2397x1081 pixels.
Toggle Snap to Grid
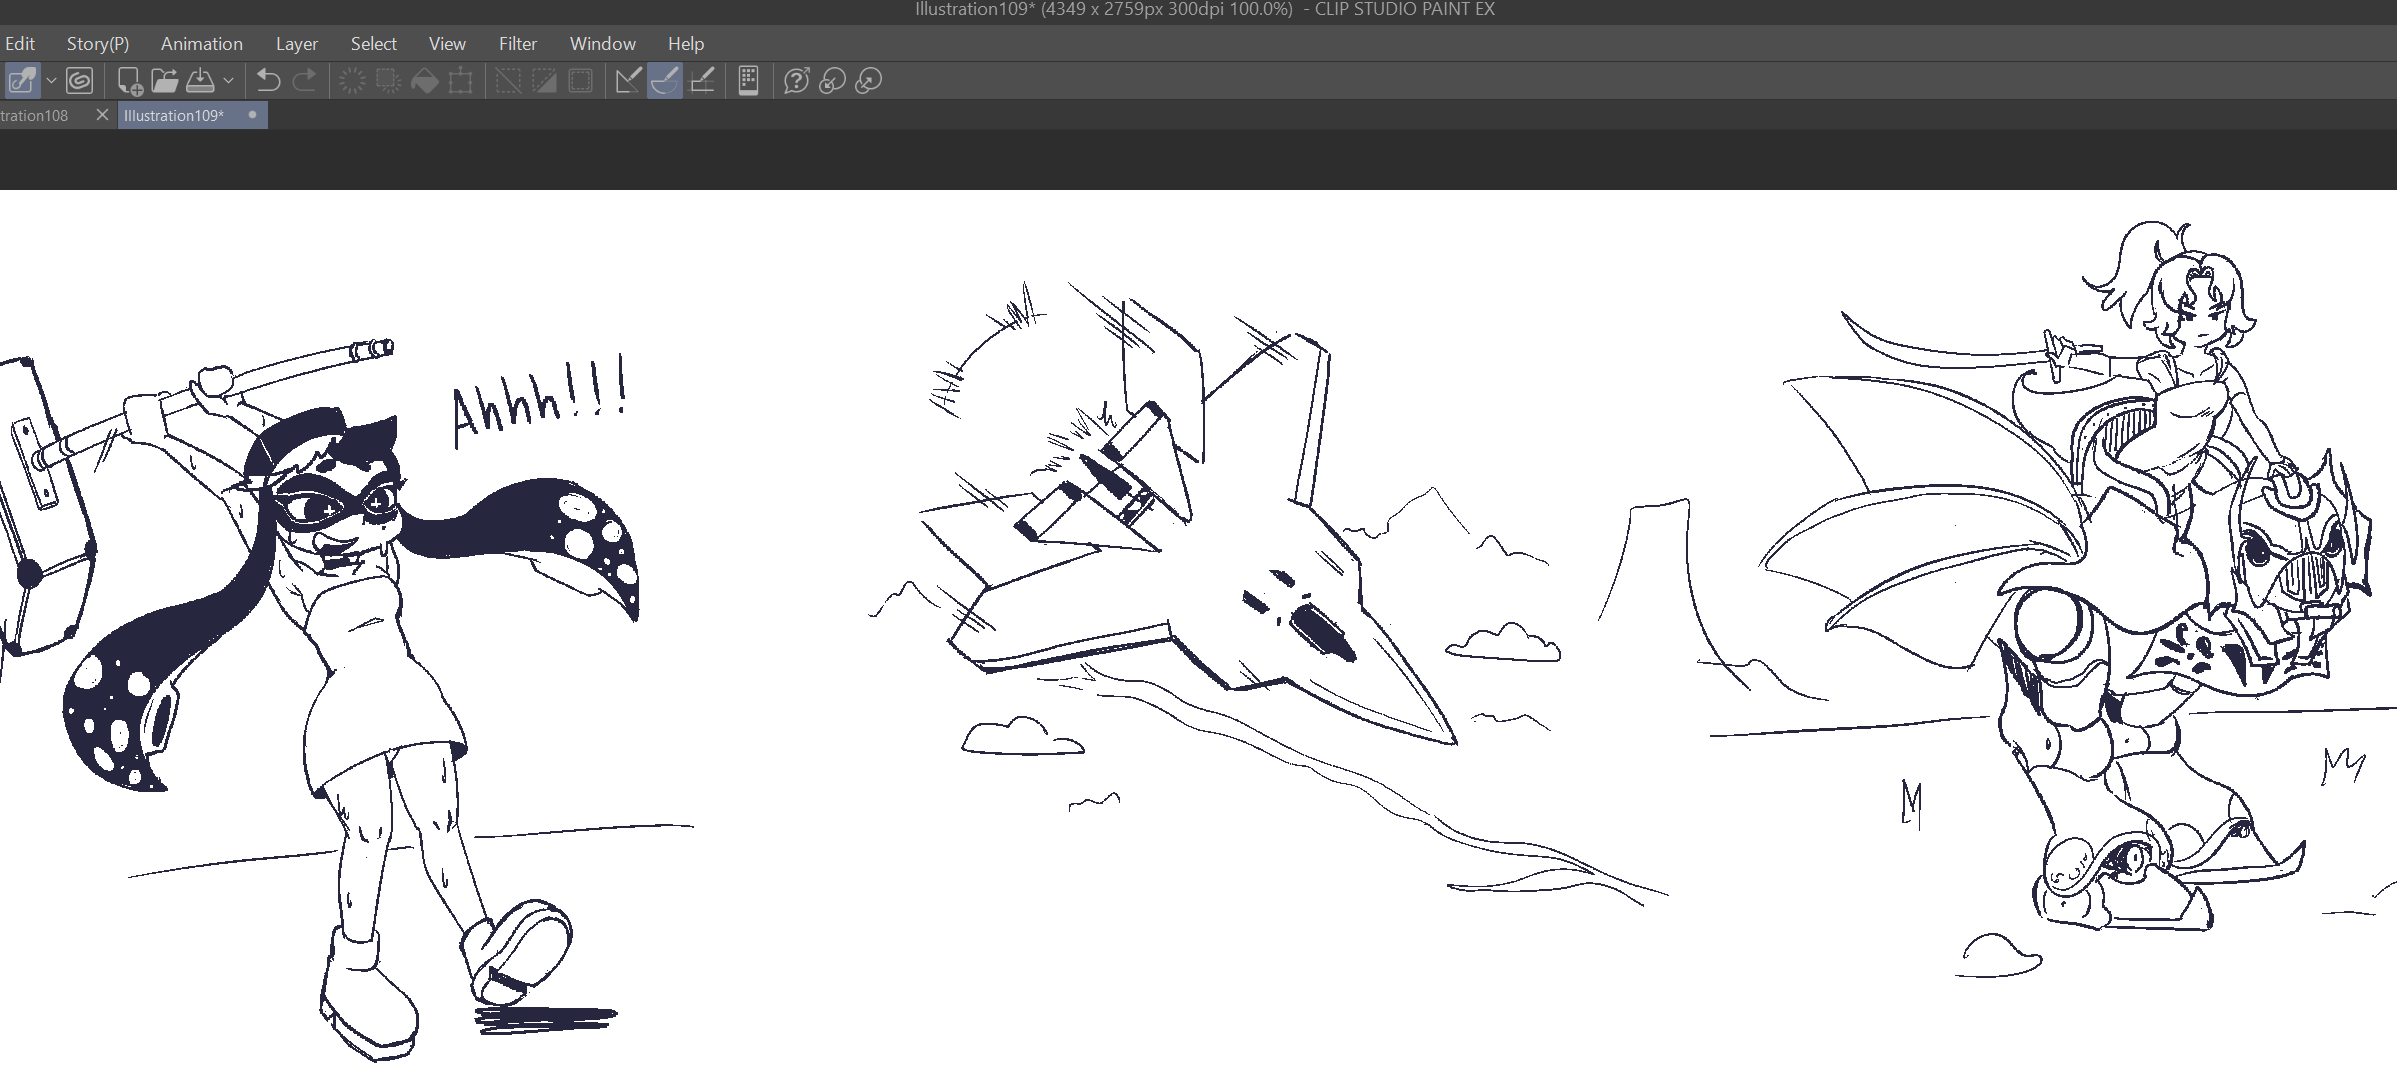[x=702, y=81]
